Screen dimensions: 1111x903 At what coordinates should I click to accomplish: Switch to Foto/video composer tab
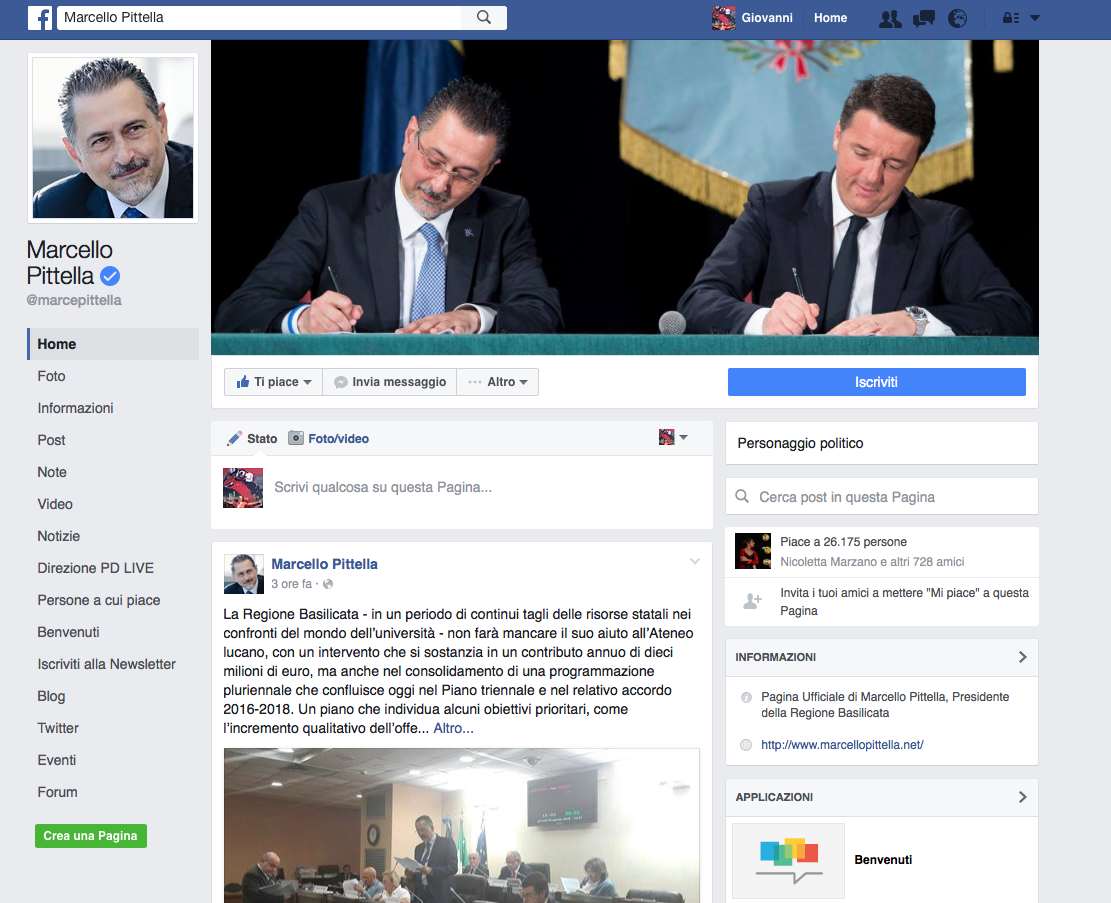coord(329,439)
